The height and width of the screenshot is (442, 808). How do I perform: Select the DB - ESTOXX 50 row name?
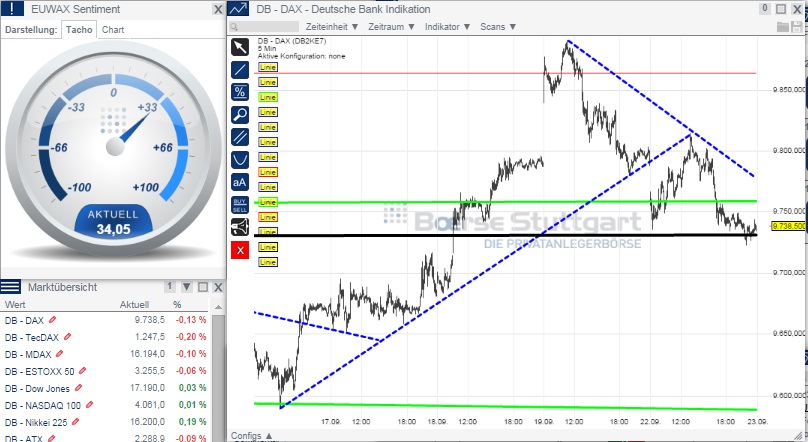[40, 371]
